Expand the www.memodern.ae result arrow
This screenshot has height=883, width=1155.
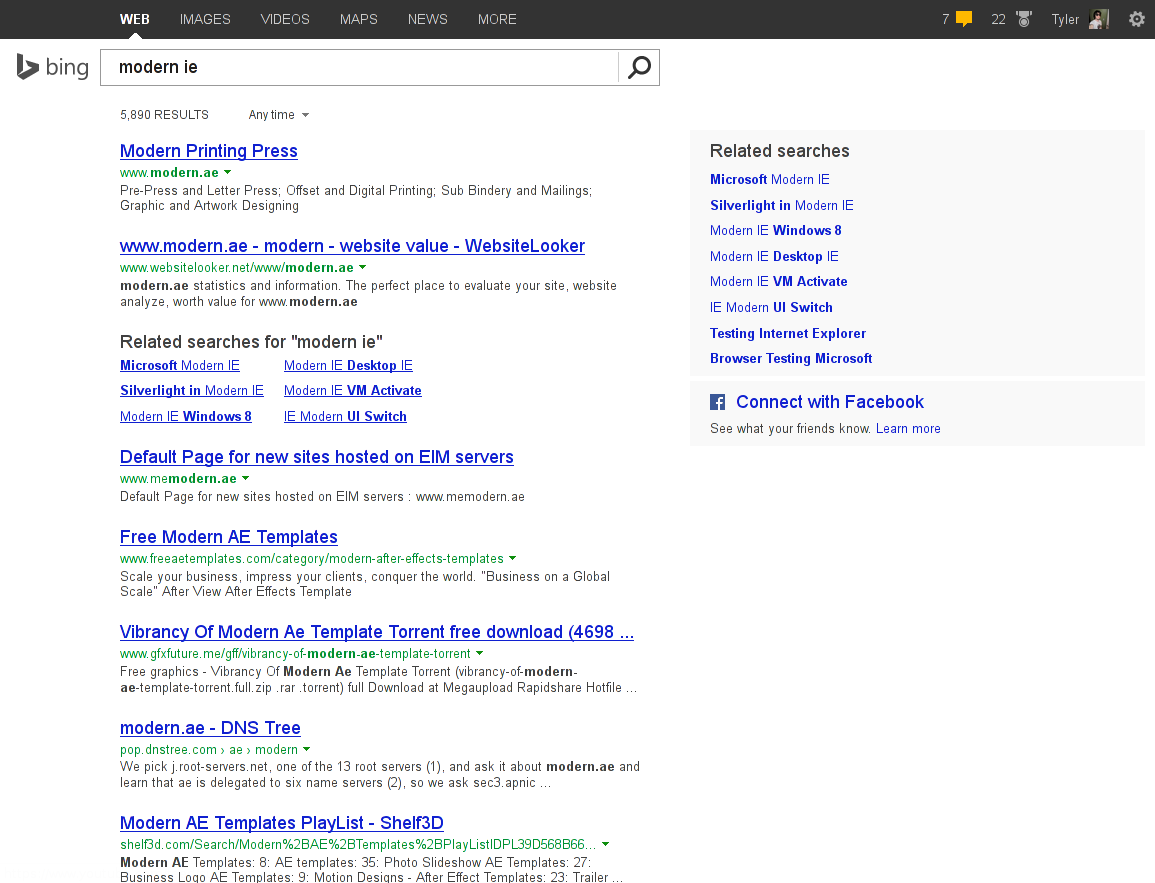(x=246, y=478)
